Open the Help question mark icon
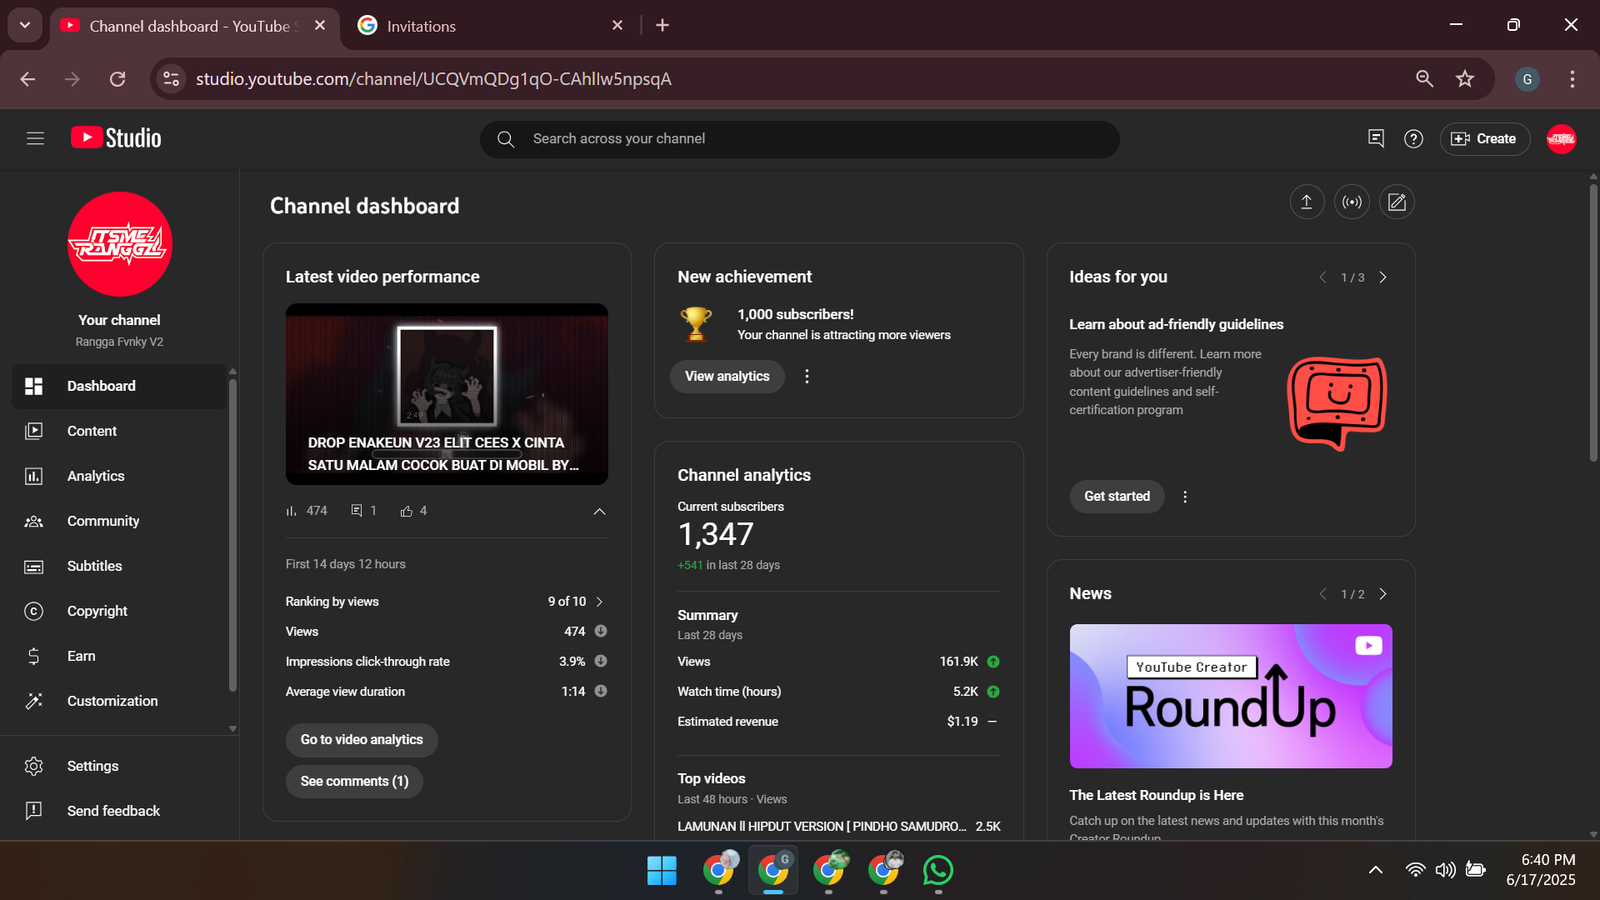 1413,139
